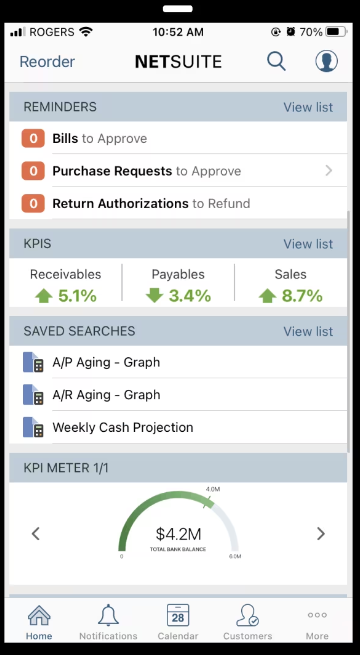Tap the KPI METER 1/1 header
The height and width of the screenshot is (655, 360).
[178, 468]
